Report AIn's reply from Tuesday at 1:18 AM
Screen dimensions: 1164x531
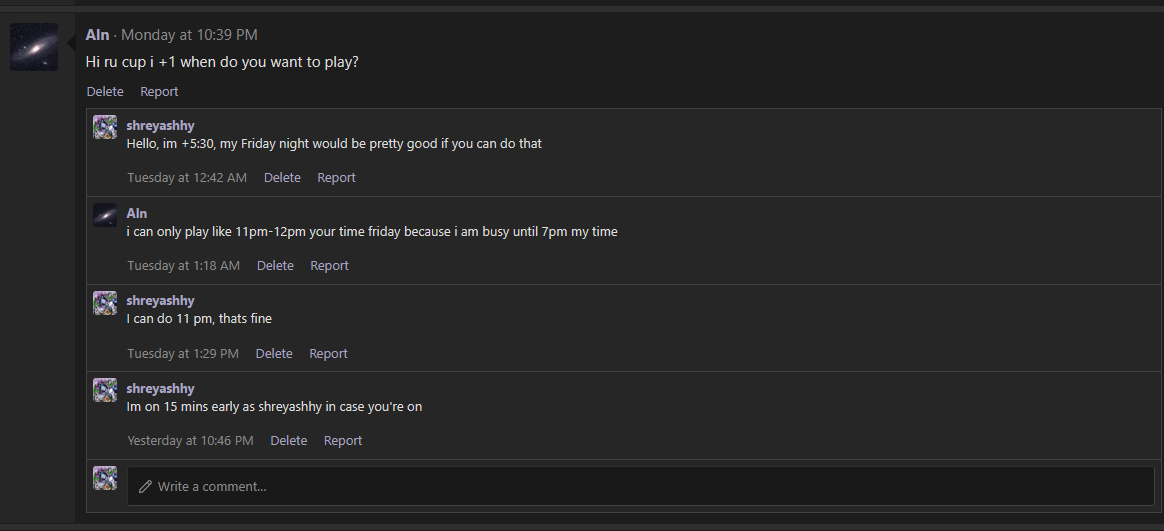tap(329, 266)
